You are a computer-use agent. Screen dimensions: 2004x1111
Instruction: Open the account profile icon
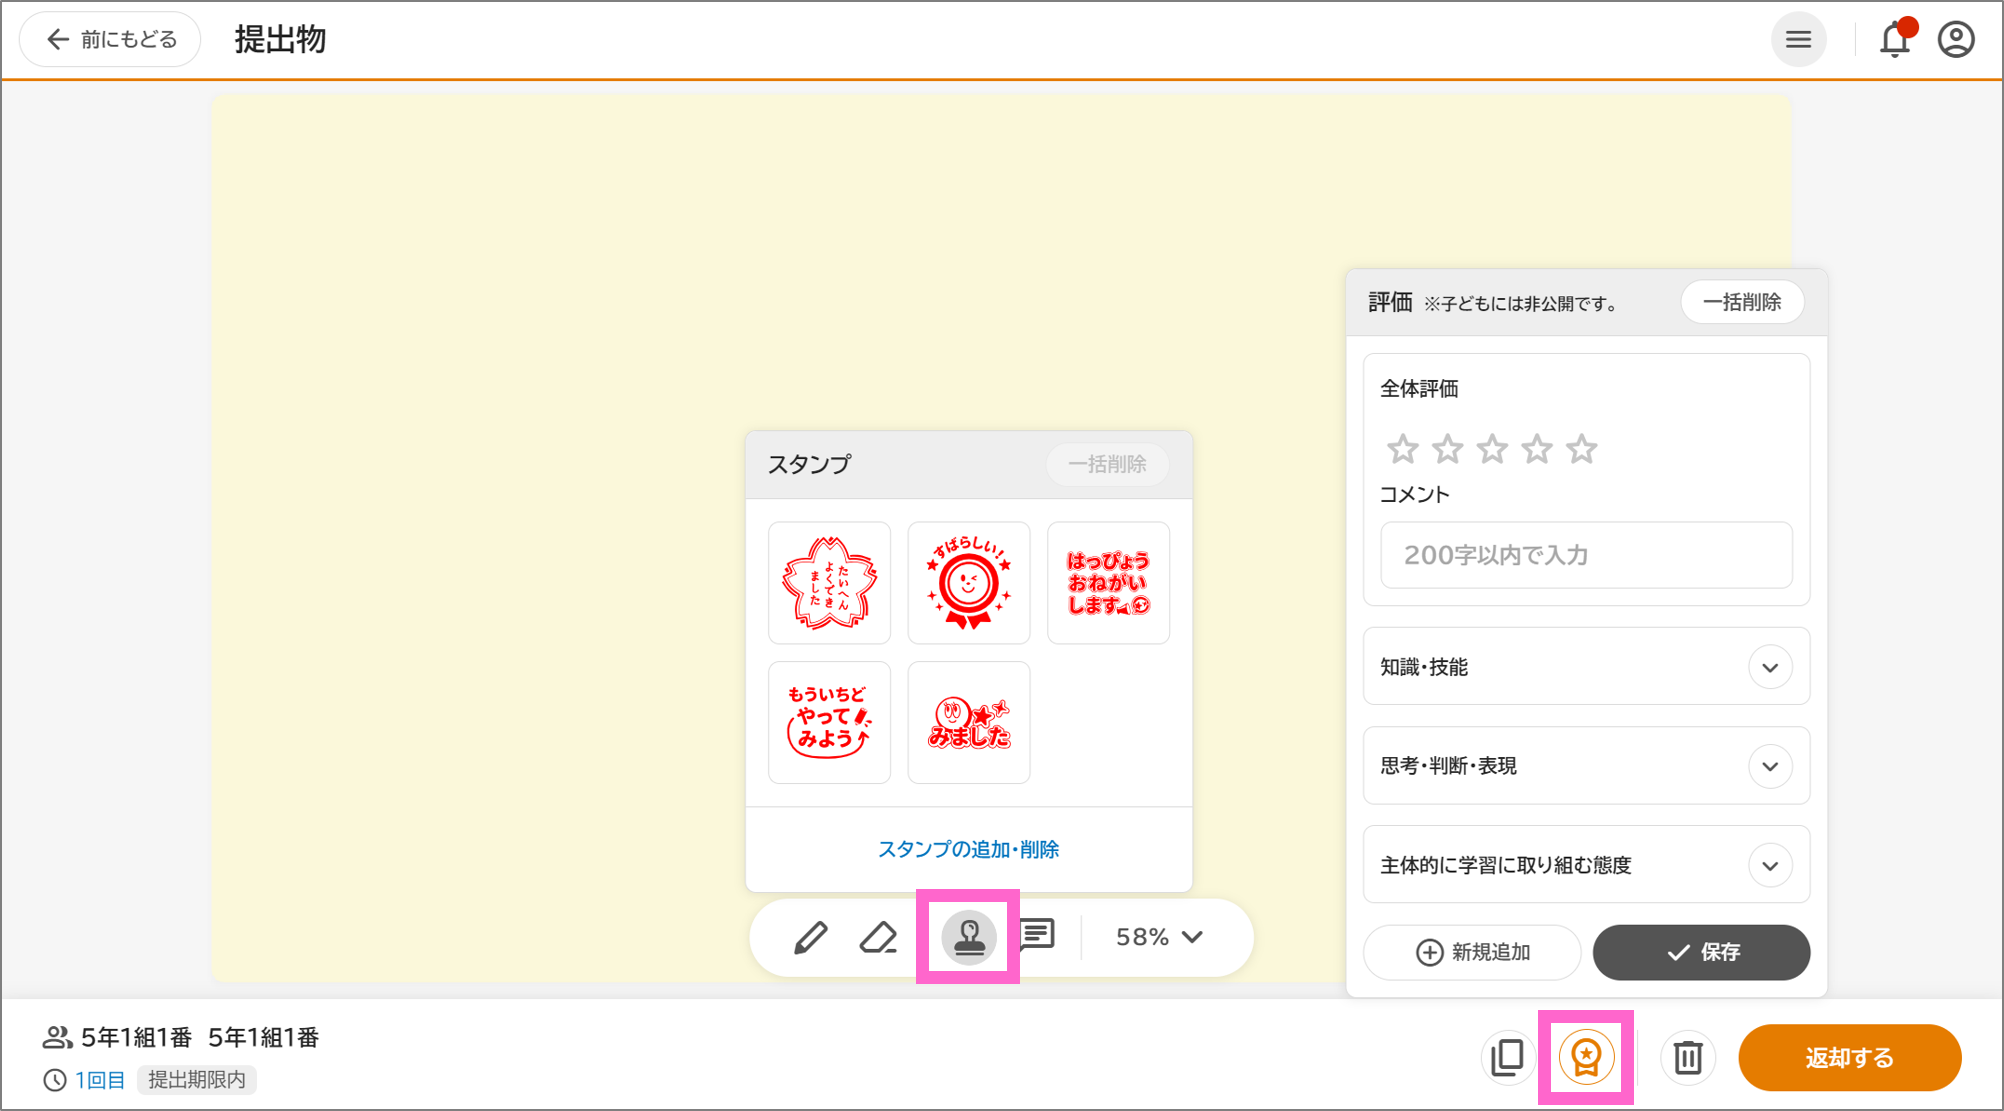click(x=1956, y=38)
